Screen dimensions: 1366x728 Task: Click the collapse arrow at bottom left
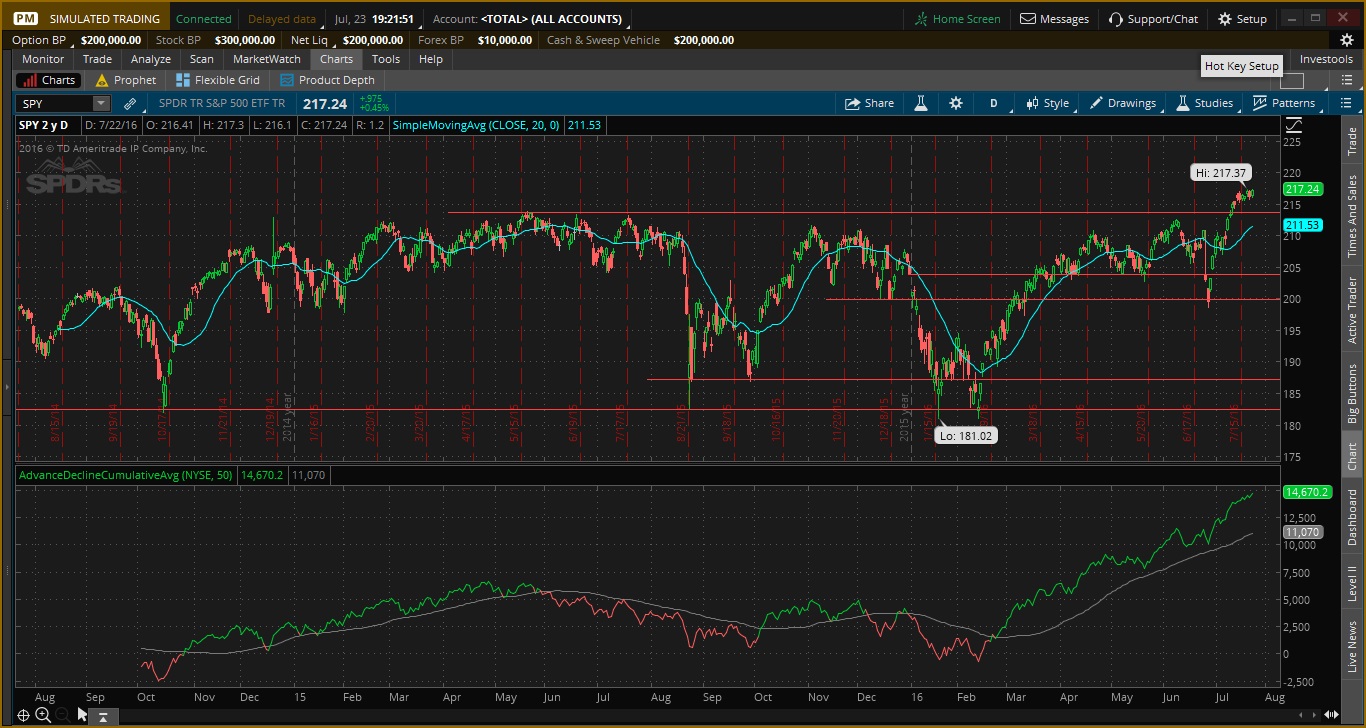pyautogui.click(x=103, y=716)
